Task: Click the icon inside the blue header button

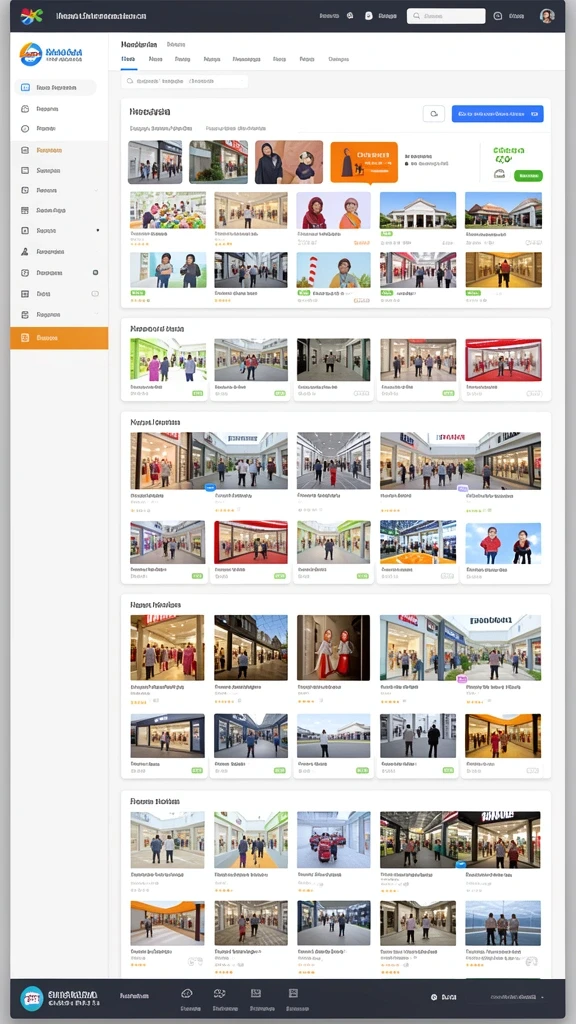Action: (x=535, y=114)
